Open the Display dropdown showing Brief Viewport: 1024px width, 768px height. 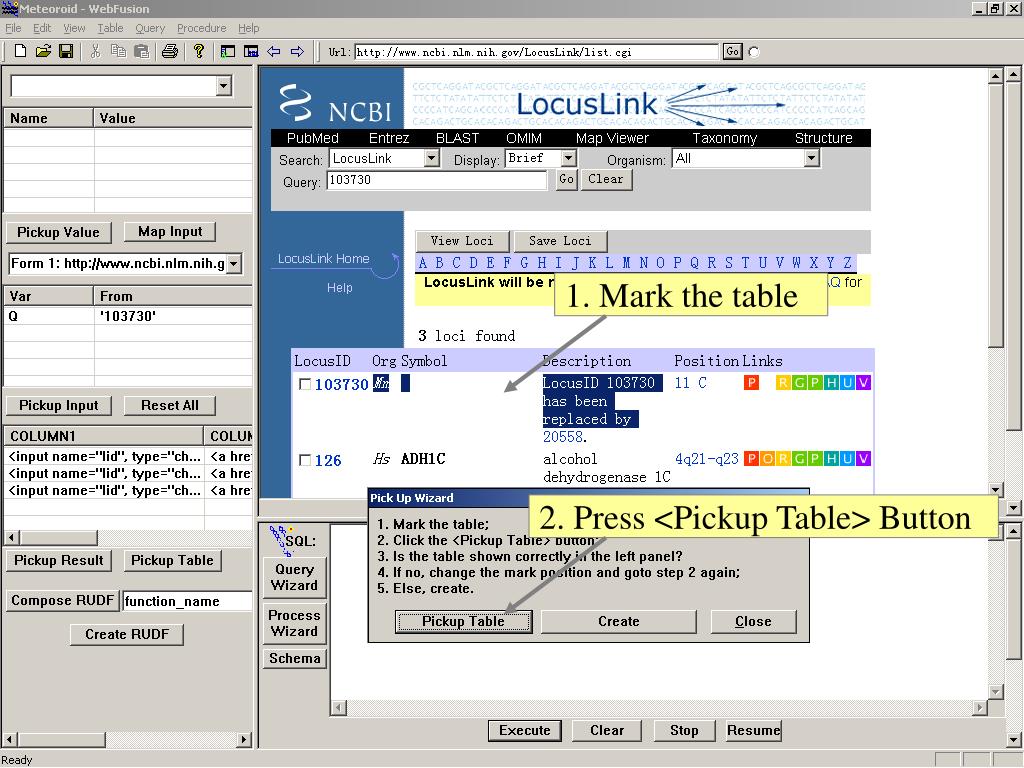(568, 158)
